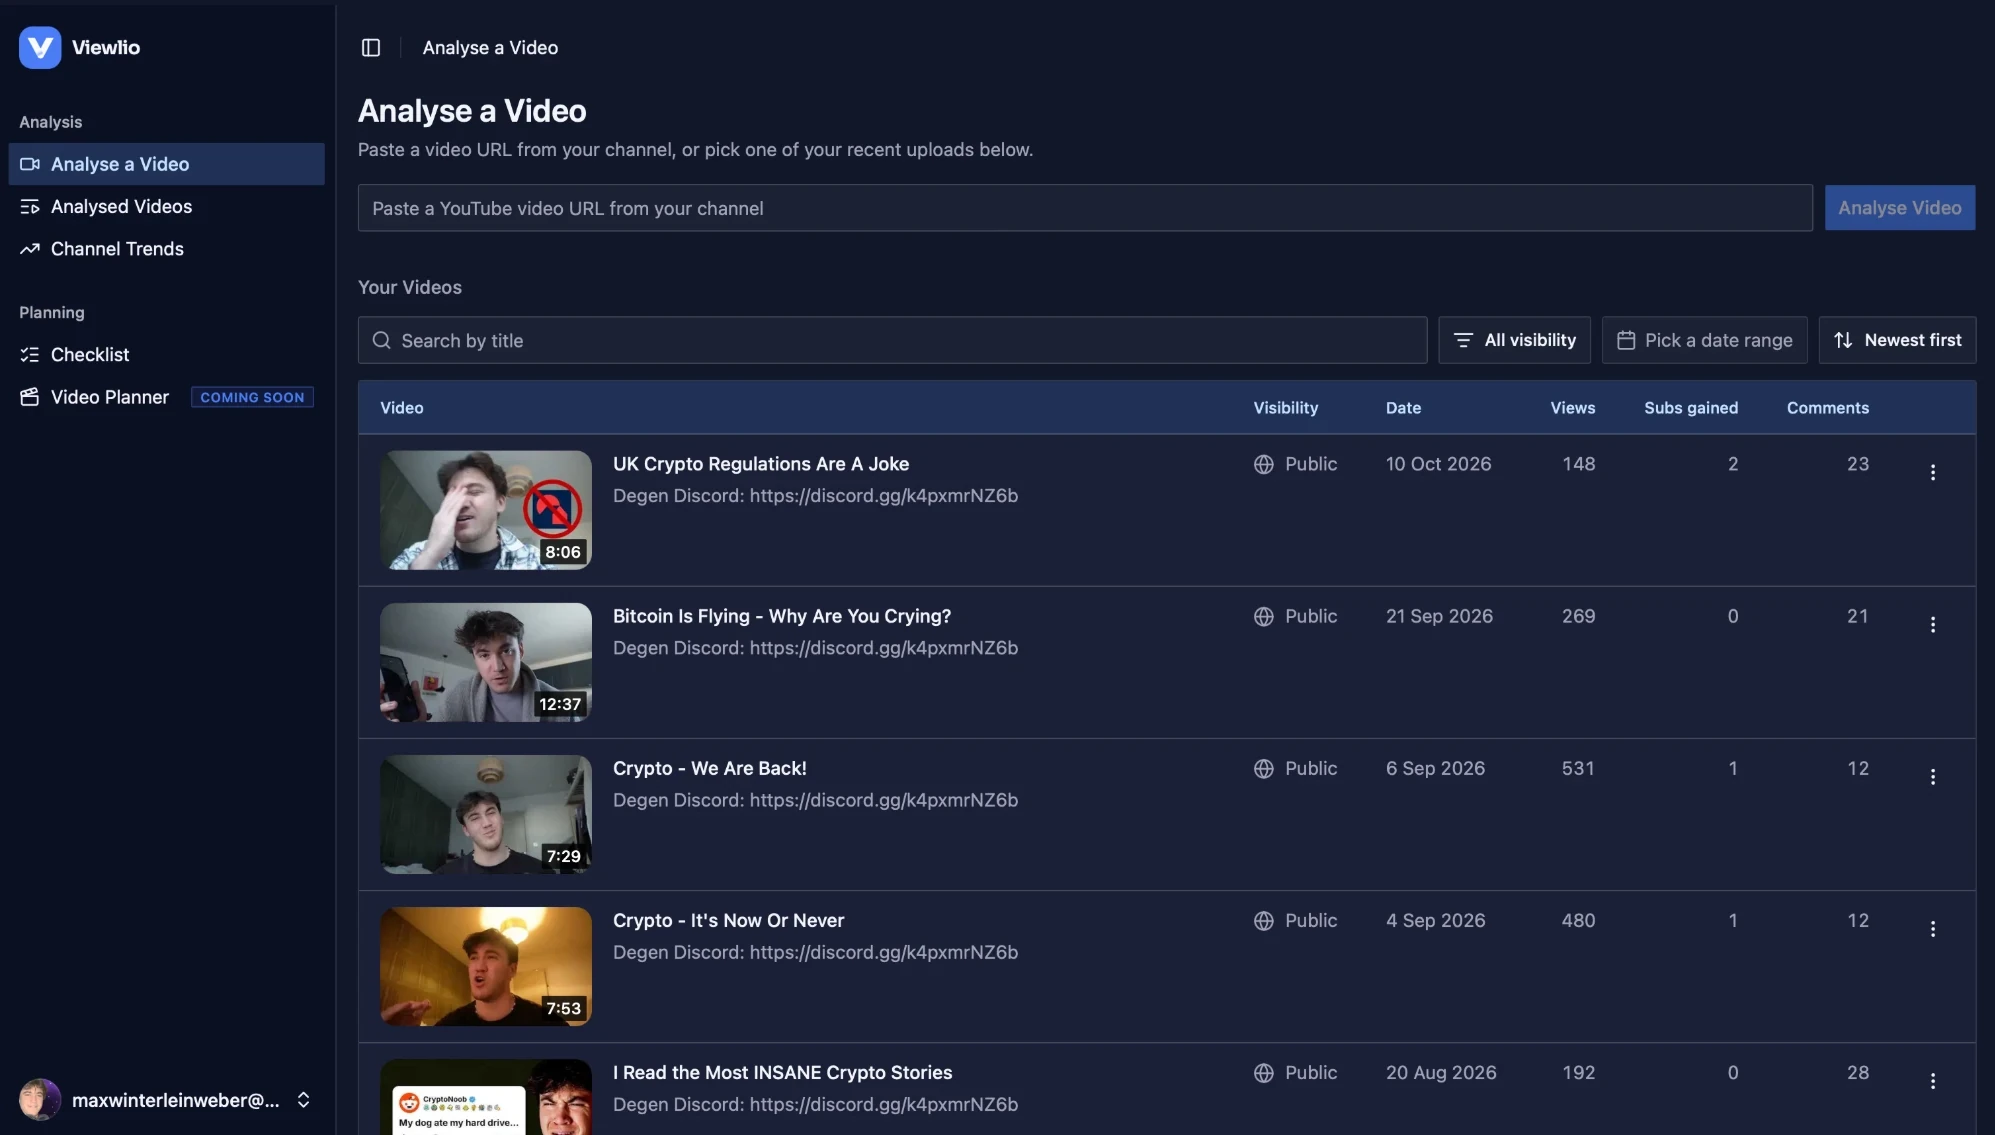Focus the Search by title field
The height and width of the screenshot is (1135, 1995).
[892, 340]
